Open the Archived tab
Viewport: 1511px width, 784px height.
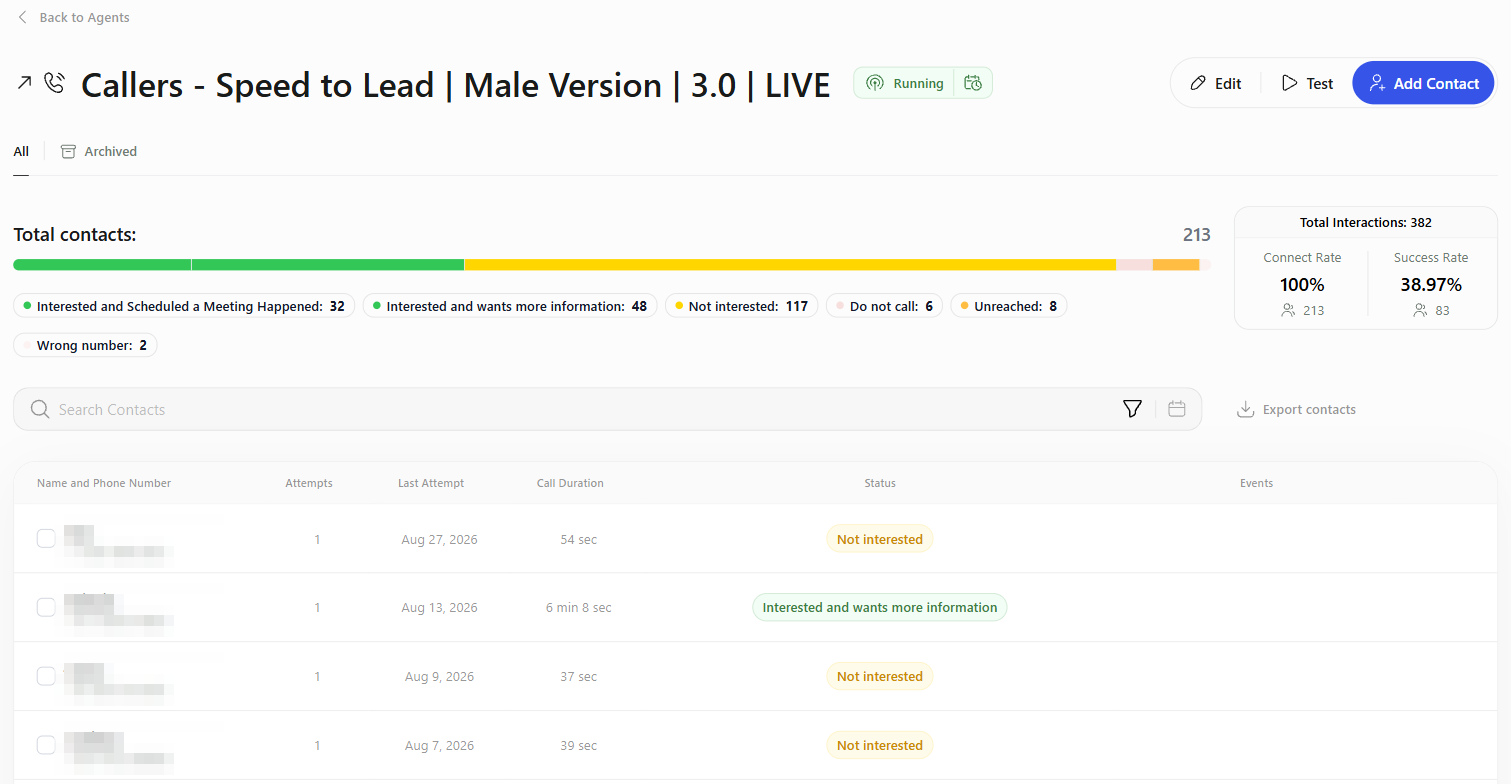(x=99, y=152)
